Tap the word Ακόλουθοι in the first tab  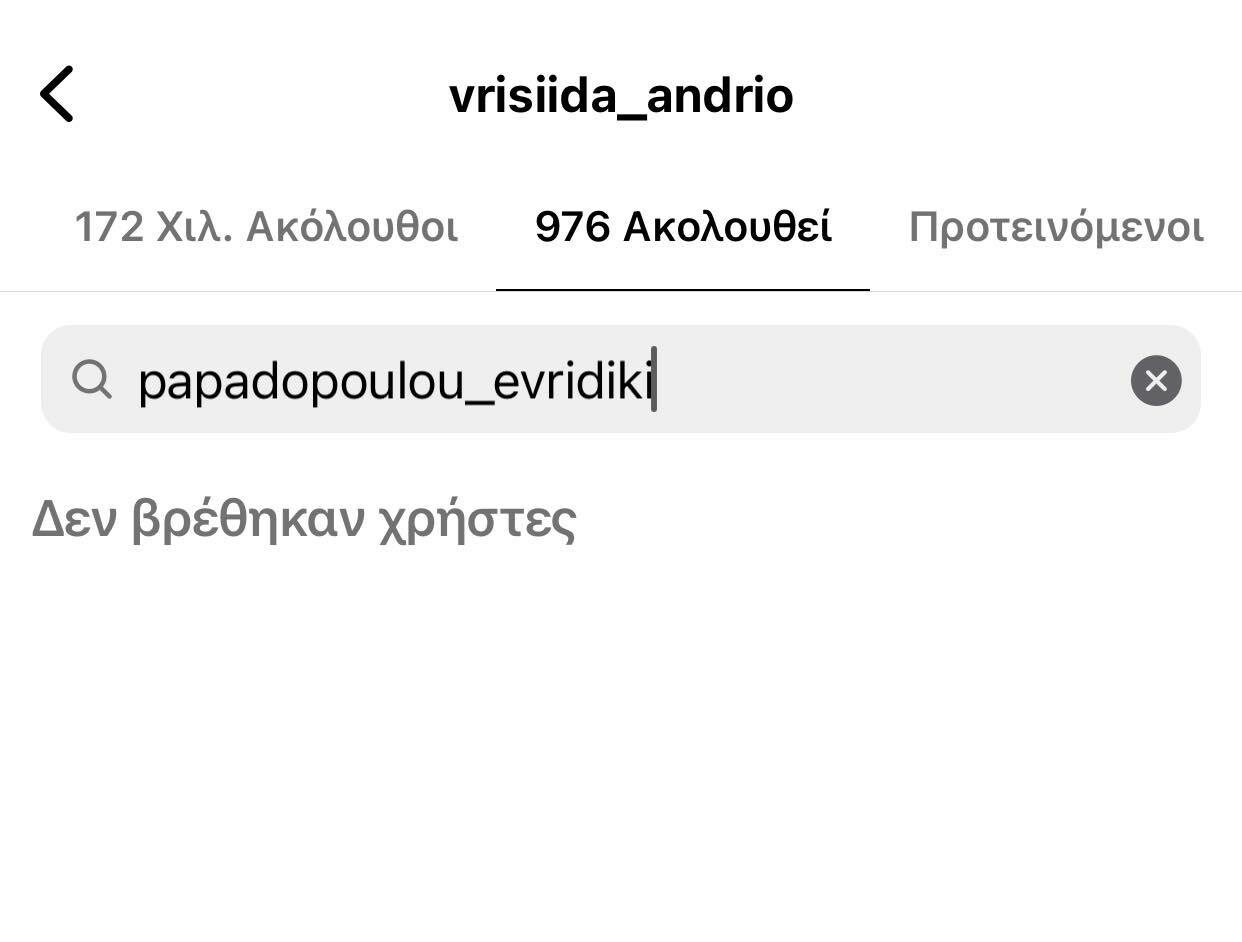point(352,227)
